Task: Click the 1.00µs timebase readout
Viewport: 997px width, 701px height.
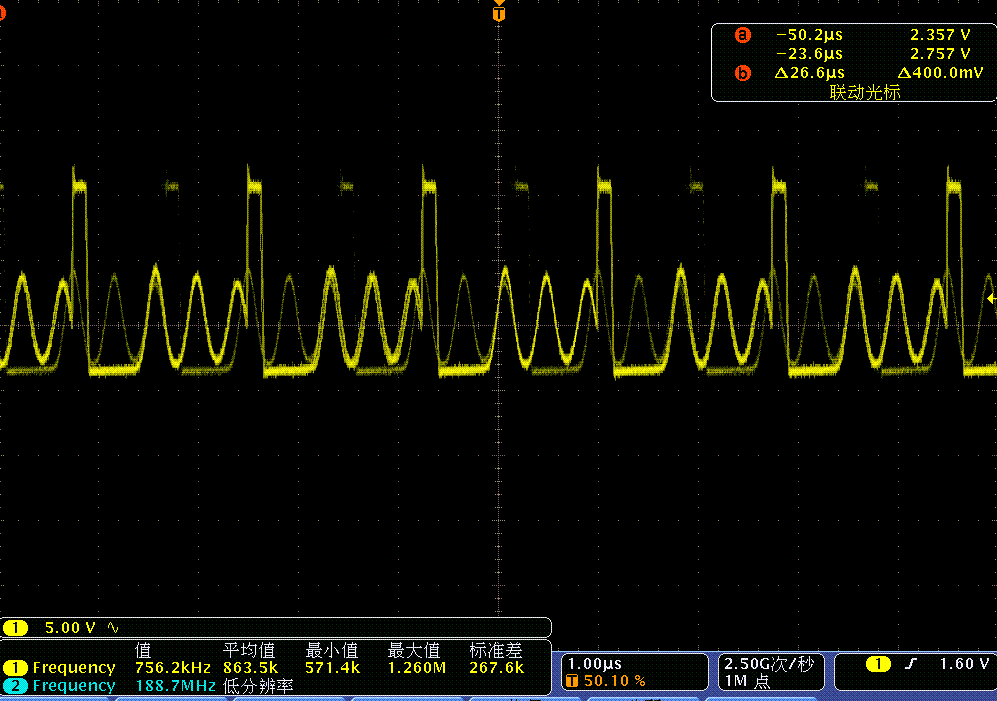Action: click(595, 663)
